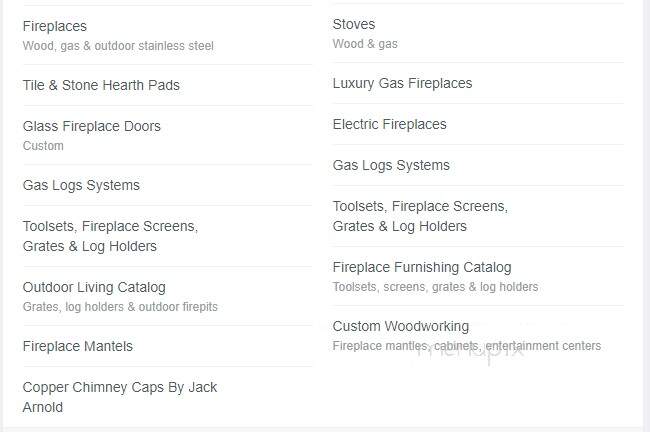The width and height of the screenshot is (650, 432).
Task: Select Custom Woodworking item
Action: [400, 326]
